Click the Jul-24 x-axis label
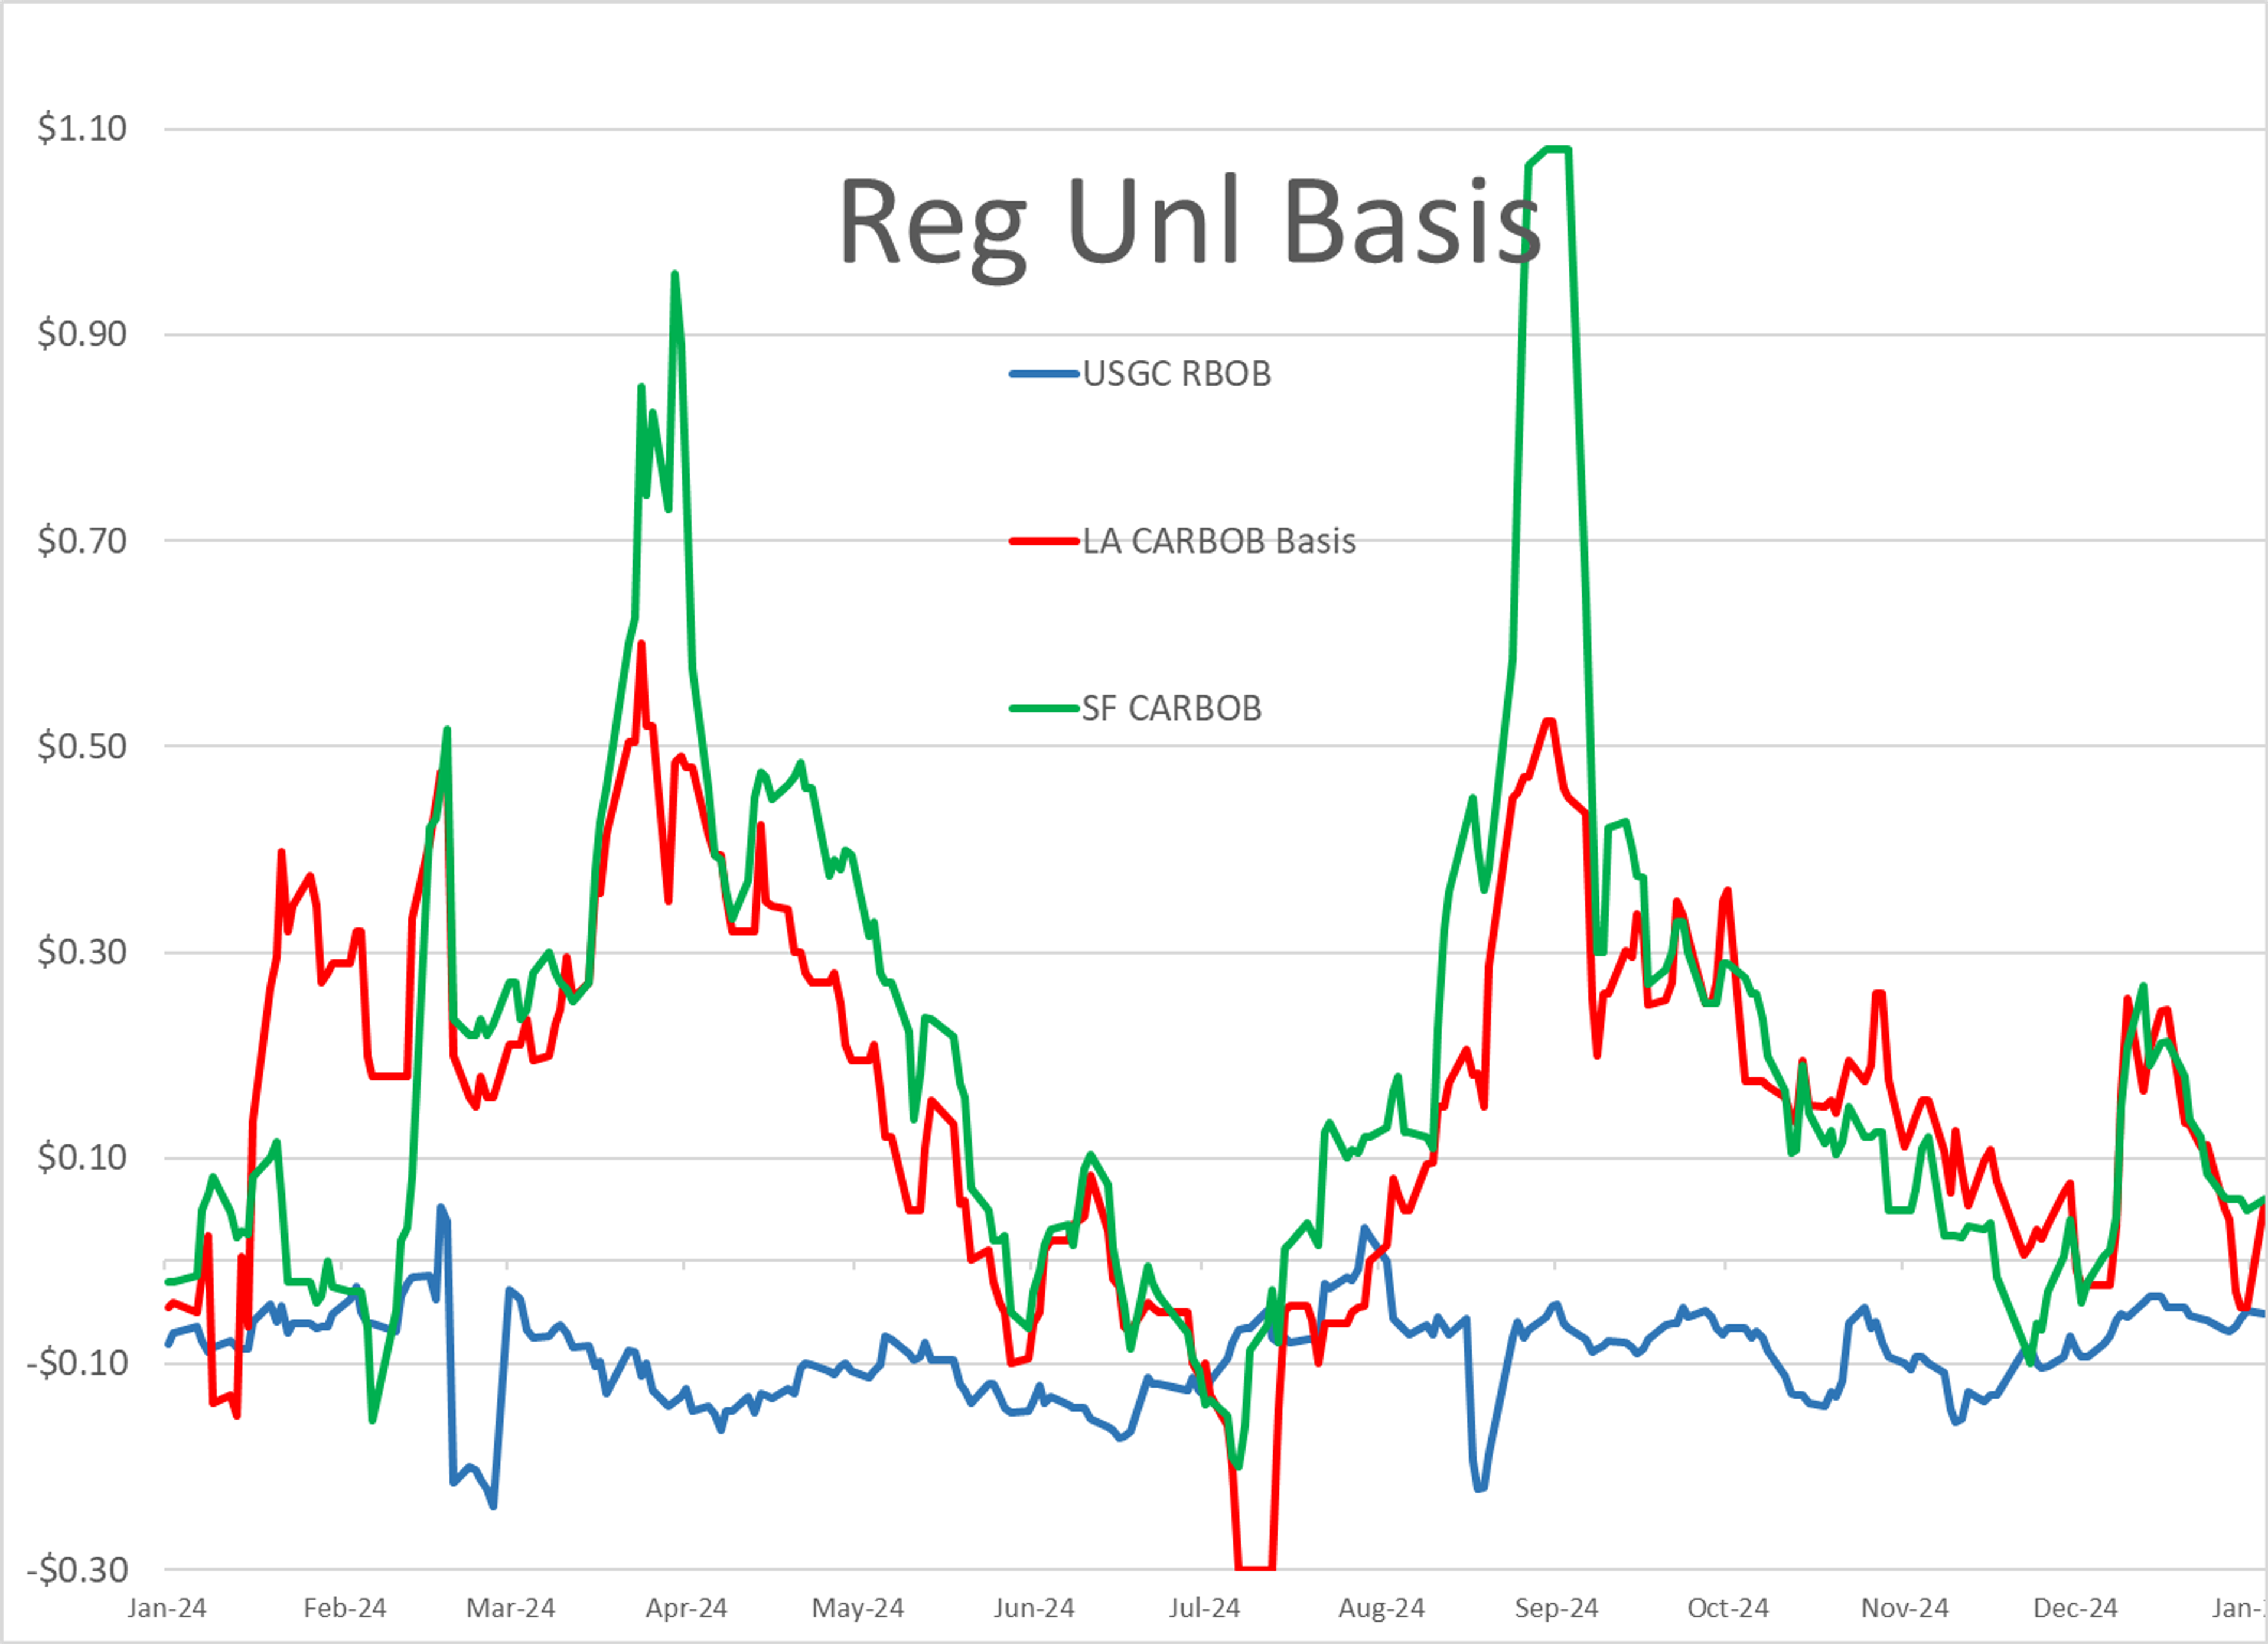This screenshot has width=2268, height=1644. point(1204,1608)
